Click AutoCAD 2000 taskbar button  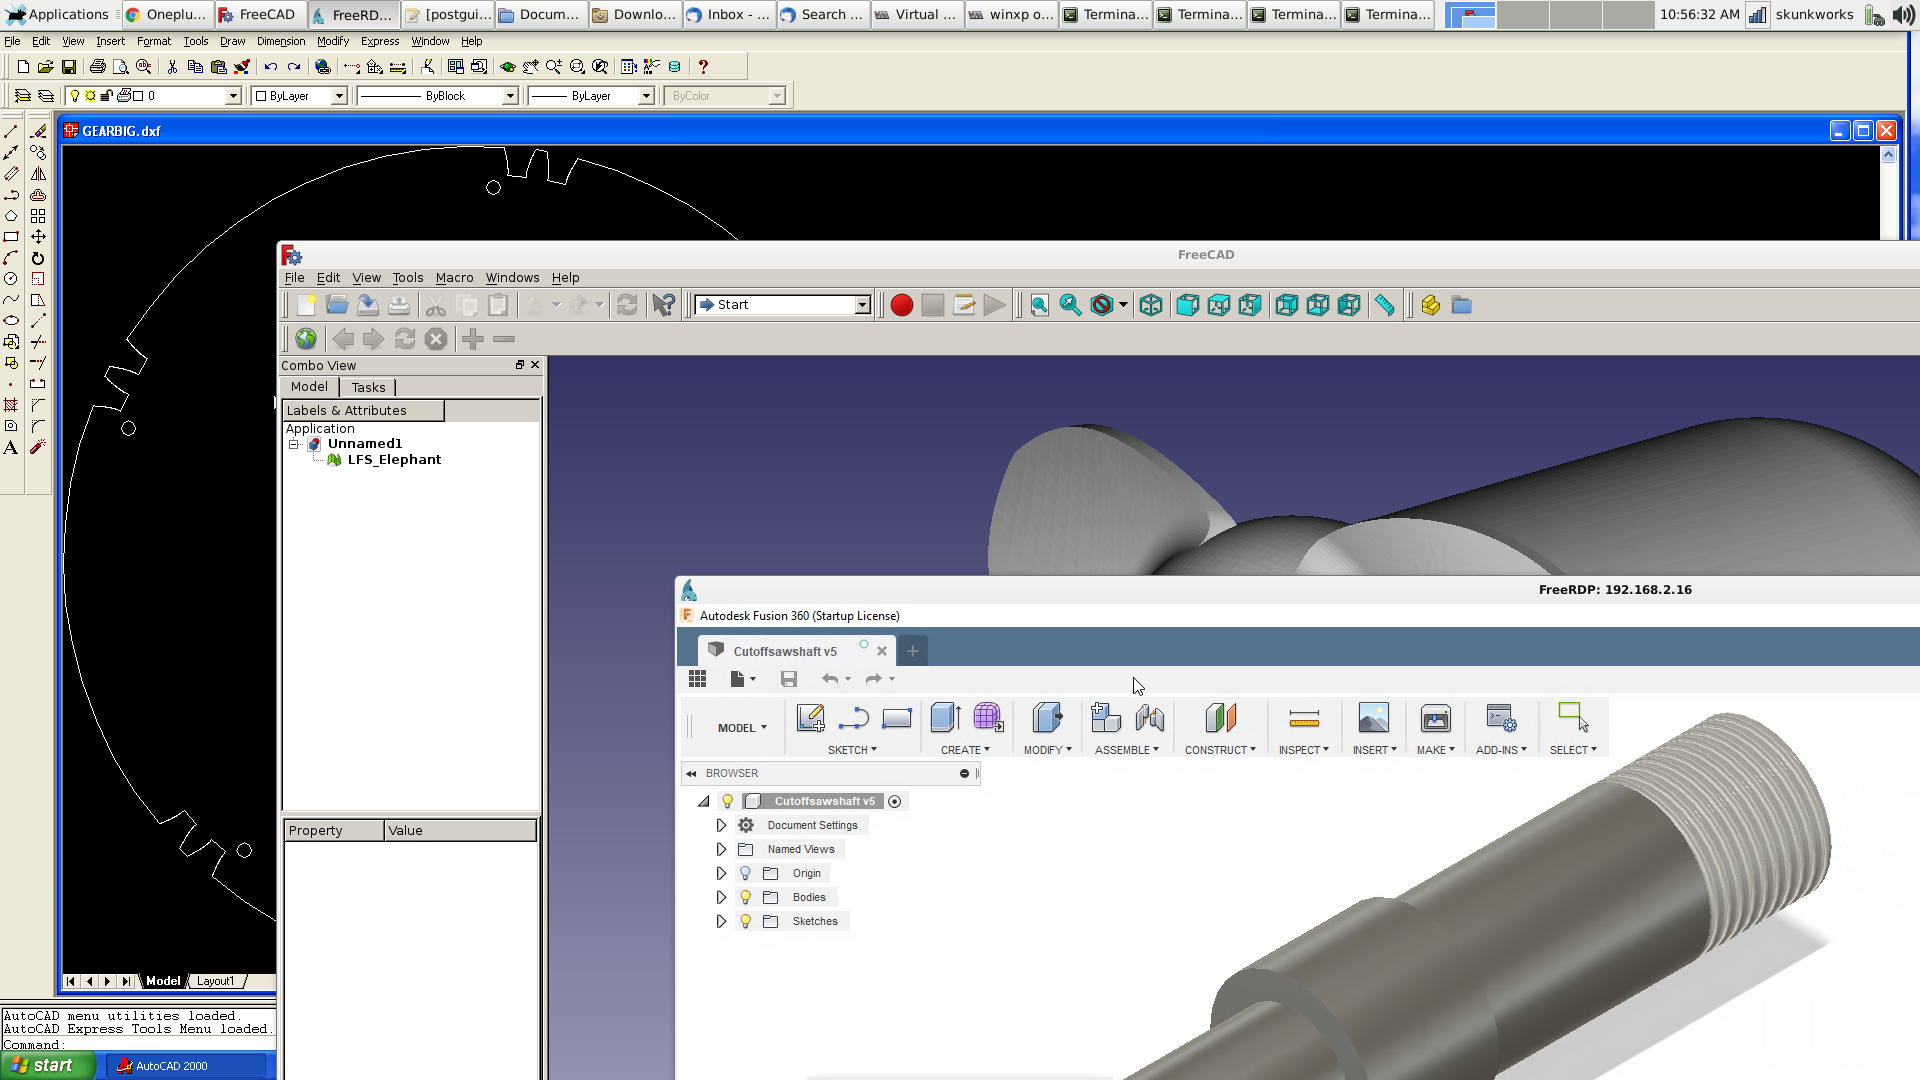pos(186,1066)
